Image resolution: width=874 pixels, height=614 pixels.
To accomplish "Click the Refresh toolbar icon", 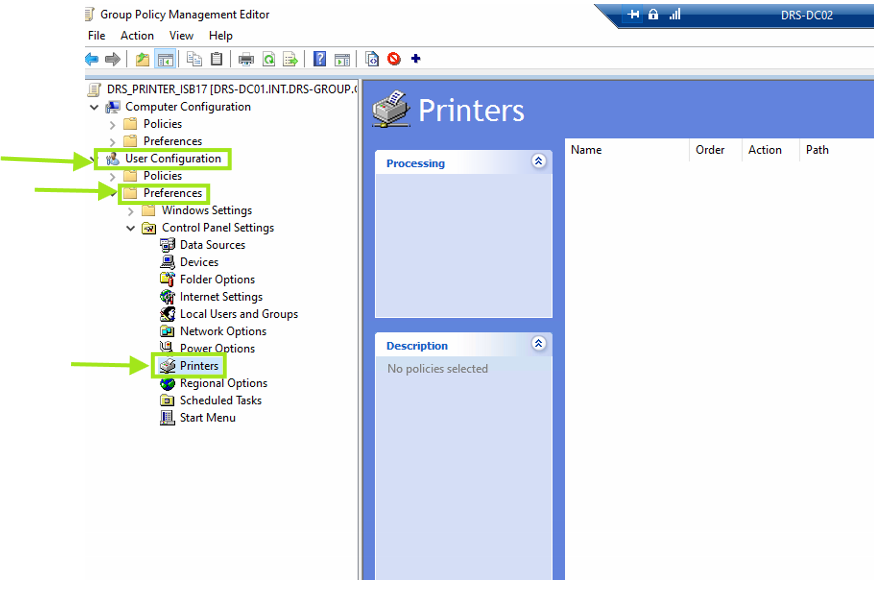I will click(268, 59).
